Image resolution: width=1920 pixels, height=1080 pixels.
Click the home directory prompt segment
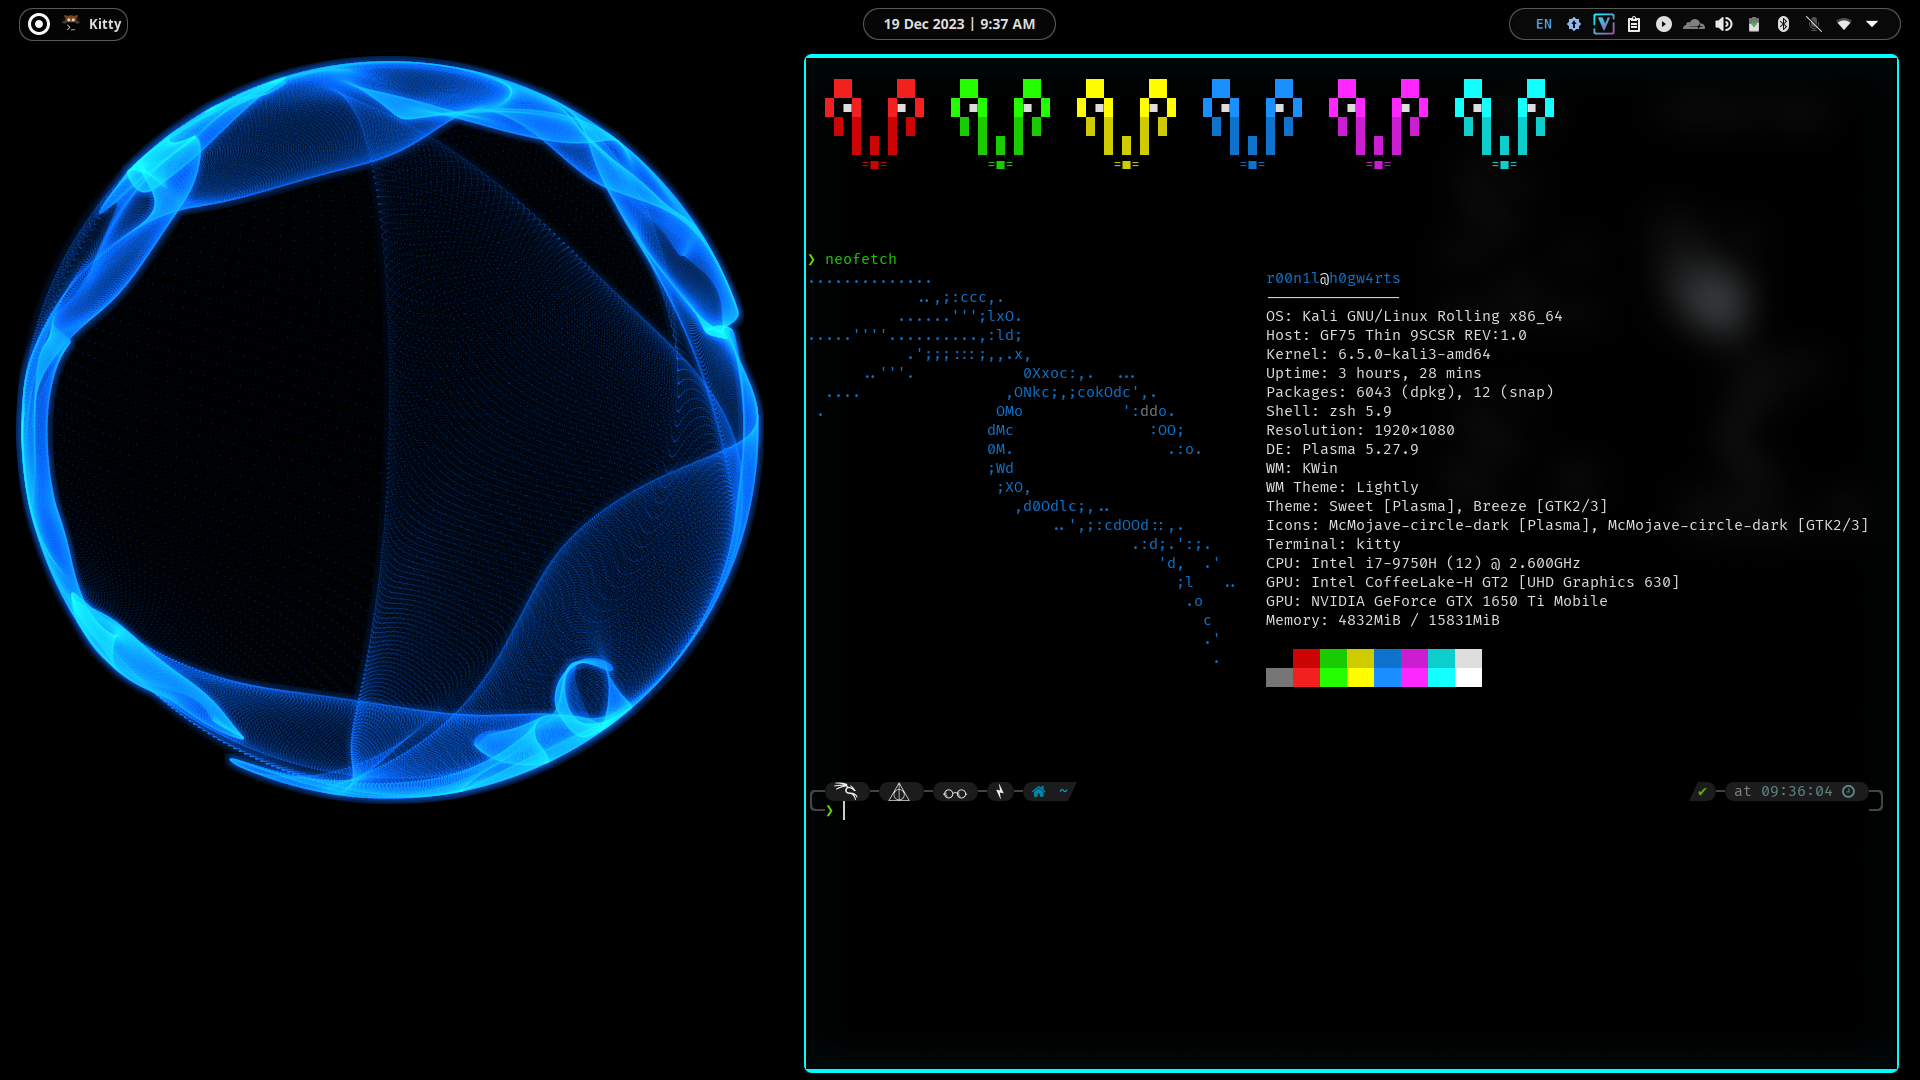(x=1048, y=791)
